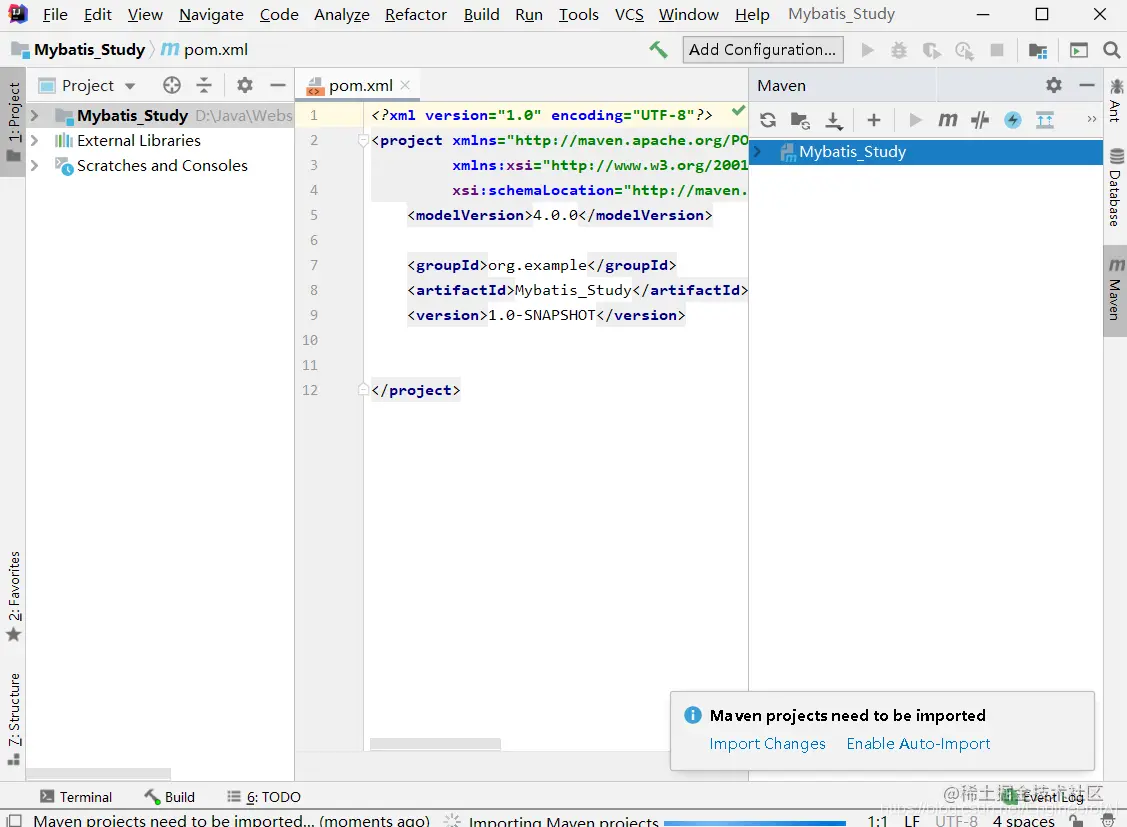Open Search Everywhere magnifier
The width and height of the screenshot is (1127, 827).
pyautogui.click(x=1111, y=50)
